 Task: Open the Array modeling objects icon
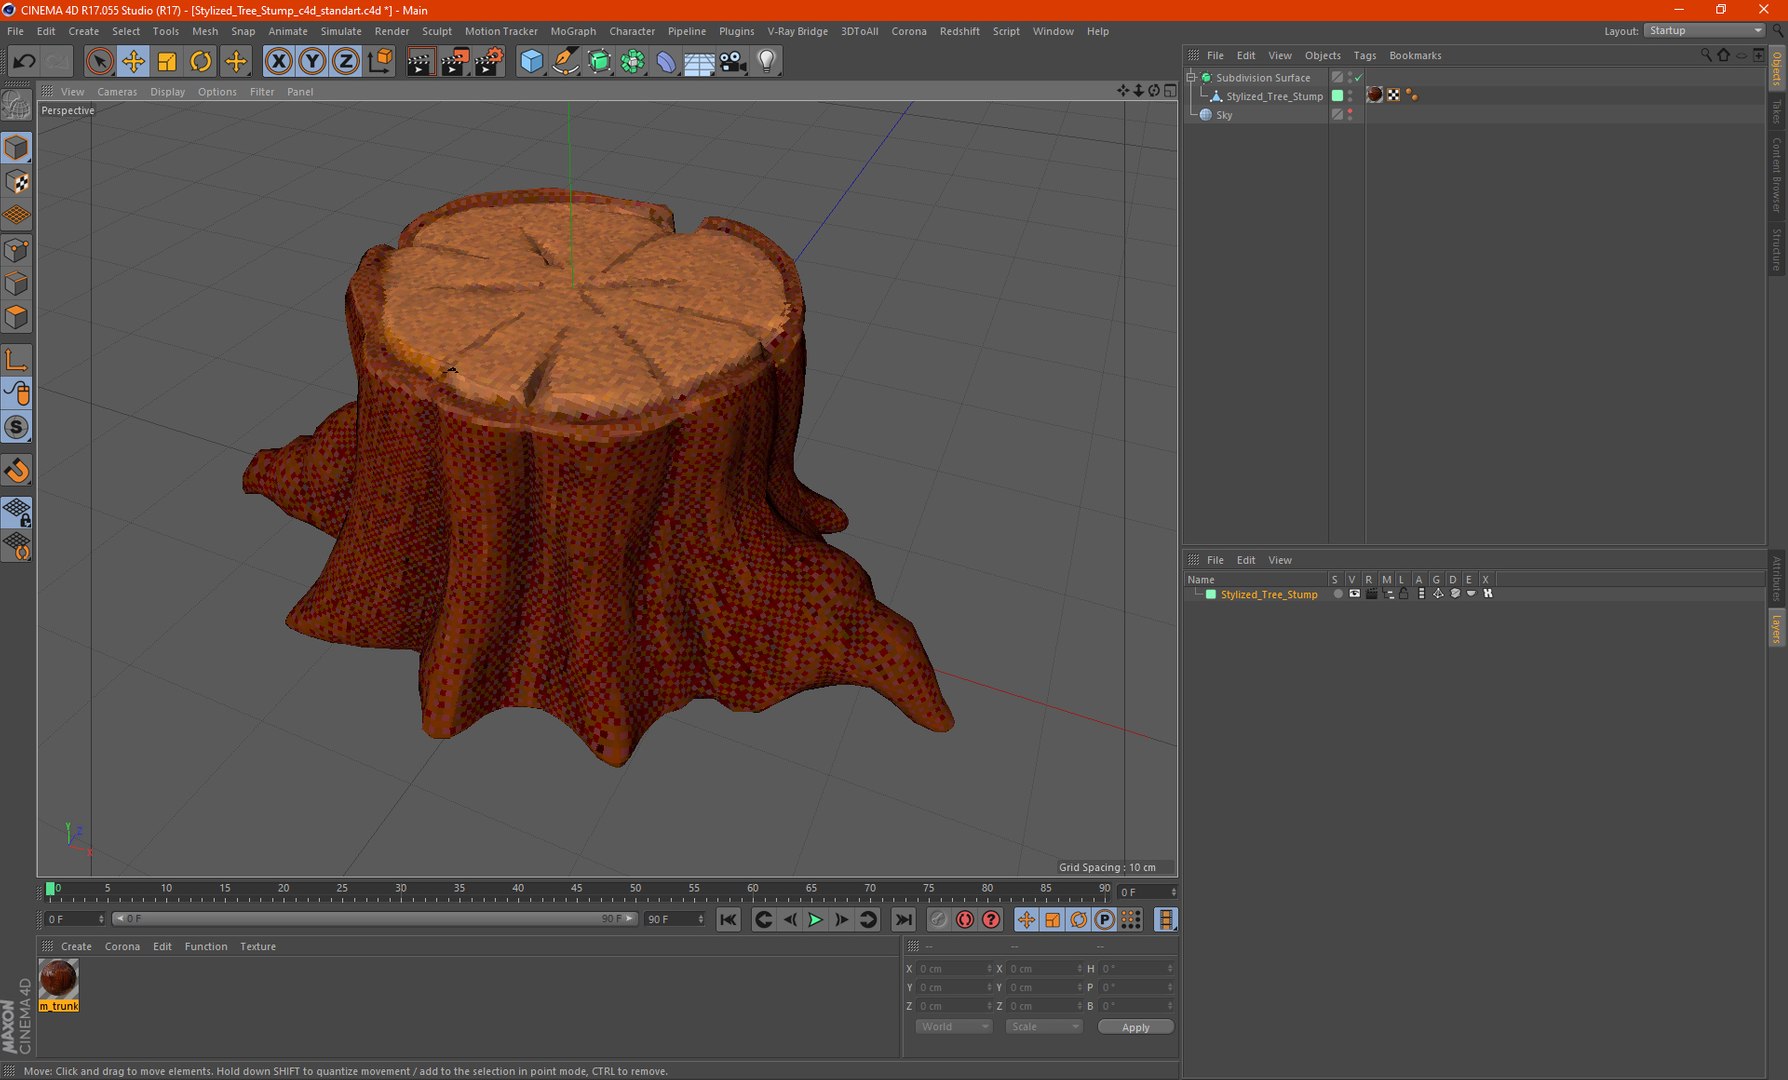pyautogui.click(x=633, y=61)
